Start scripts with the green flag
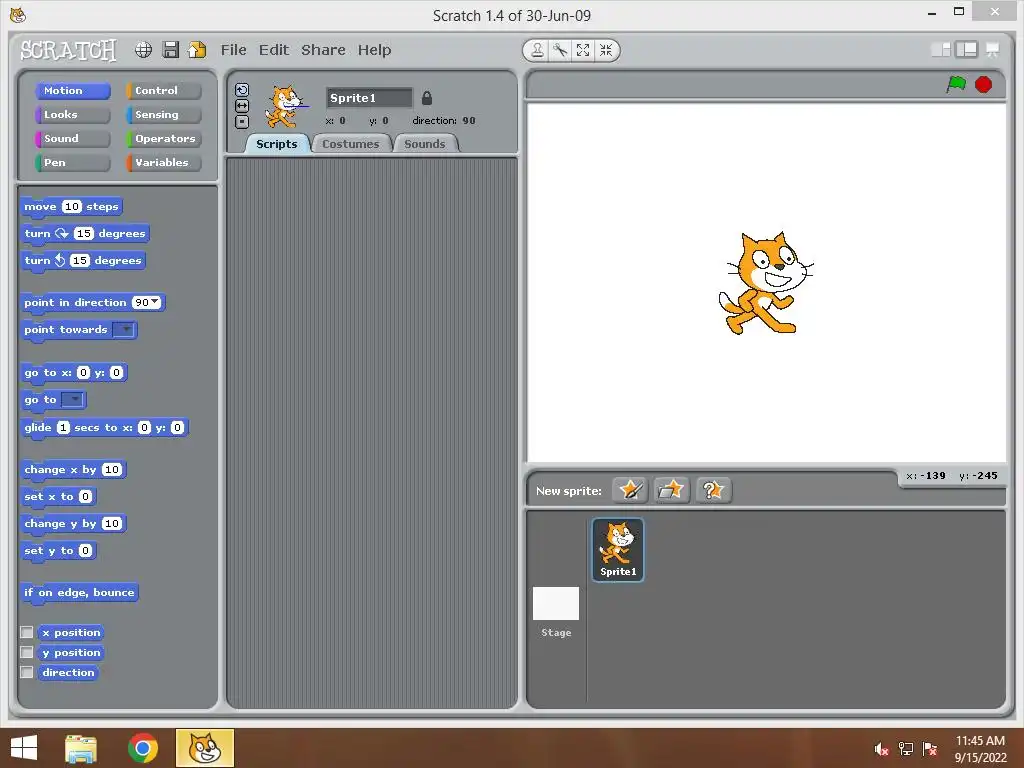This screenshot has height=768, width=1024. (x=956, y=84)
